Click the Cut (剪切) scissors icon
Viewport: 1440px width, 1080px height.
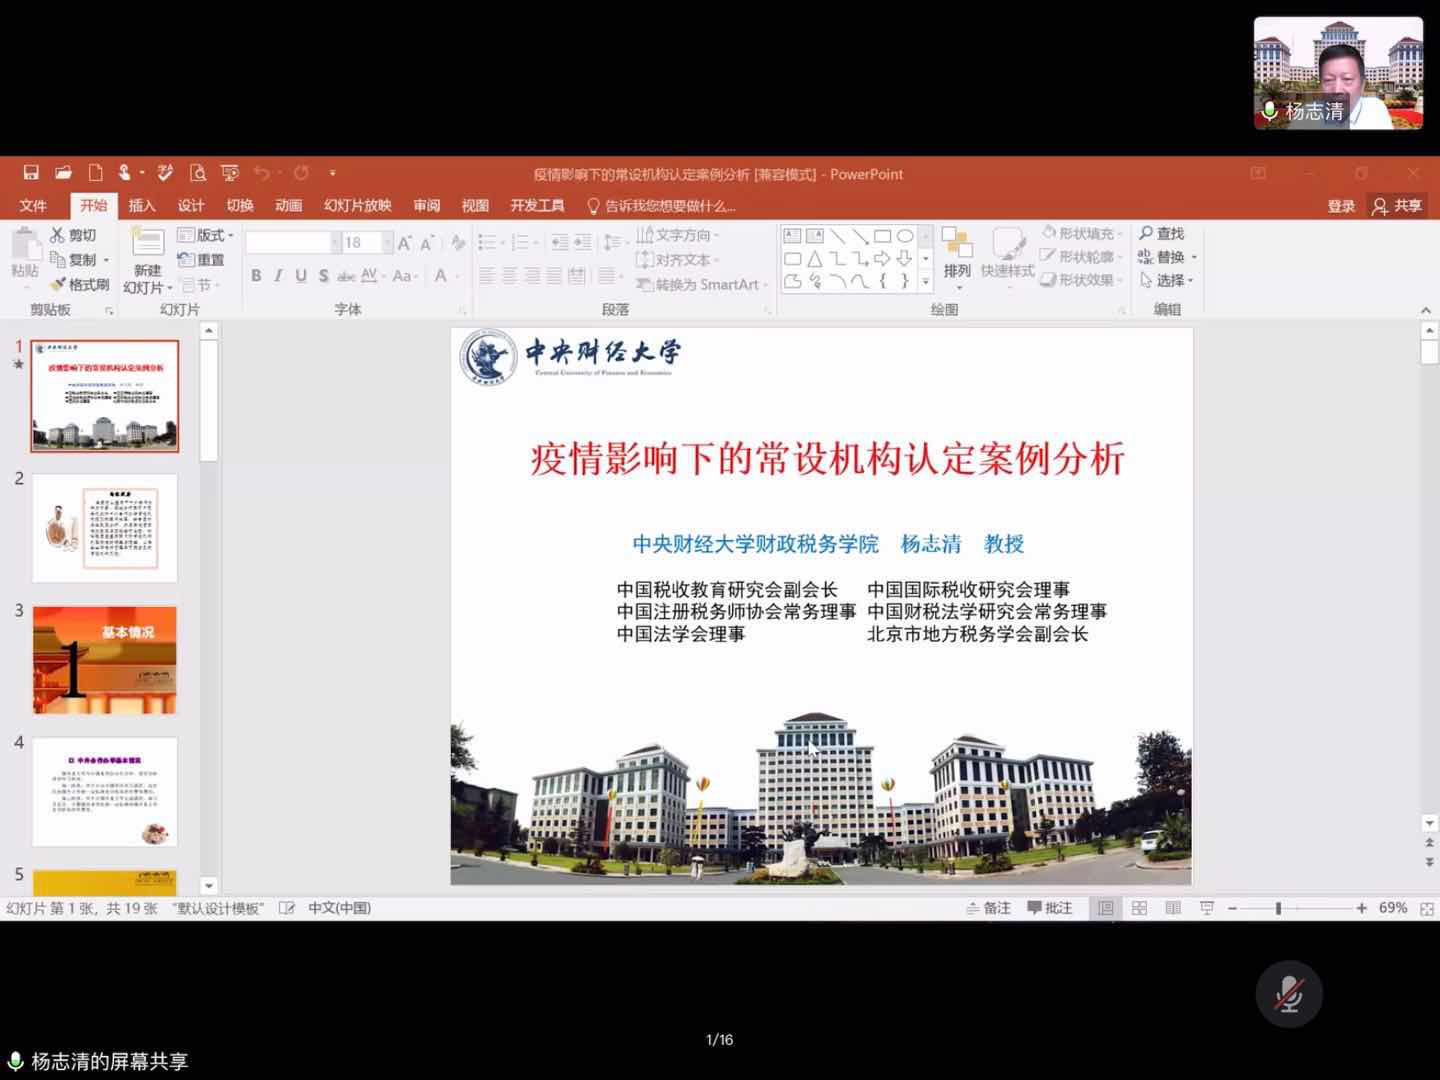pos(58,235)
